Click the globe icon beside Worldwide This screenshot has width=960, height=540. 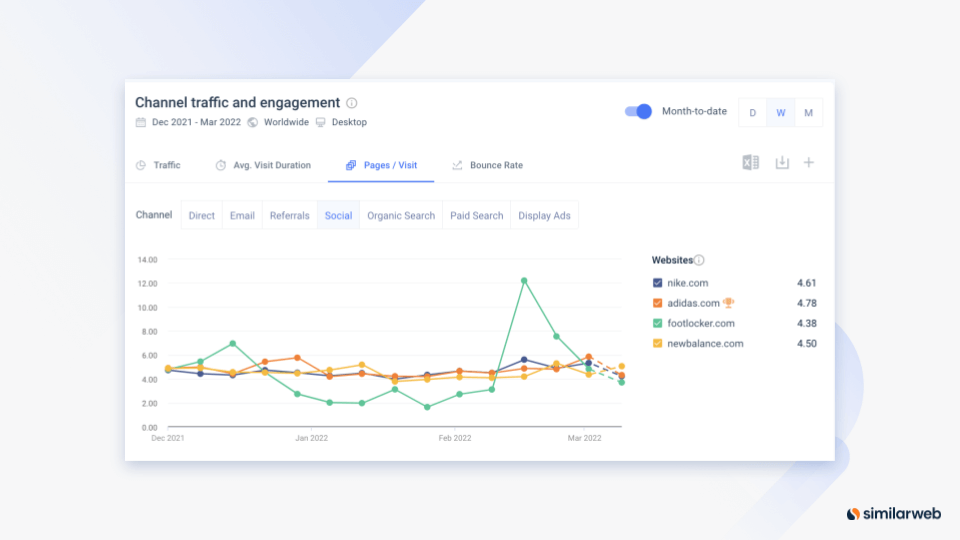click(x=253, y=122)
